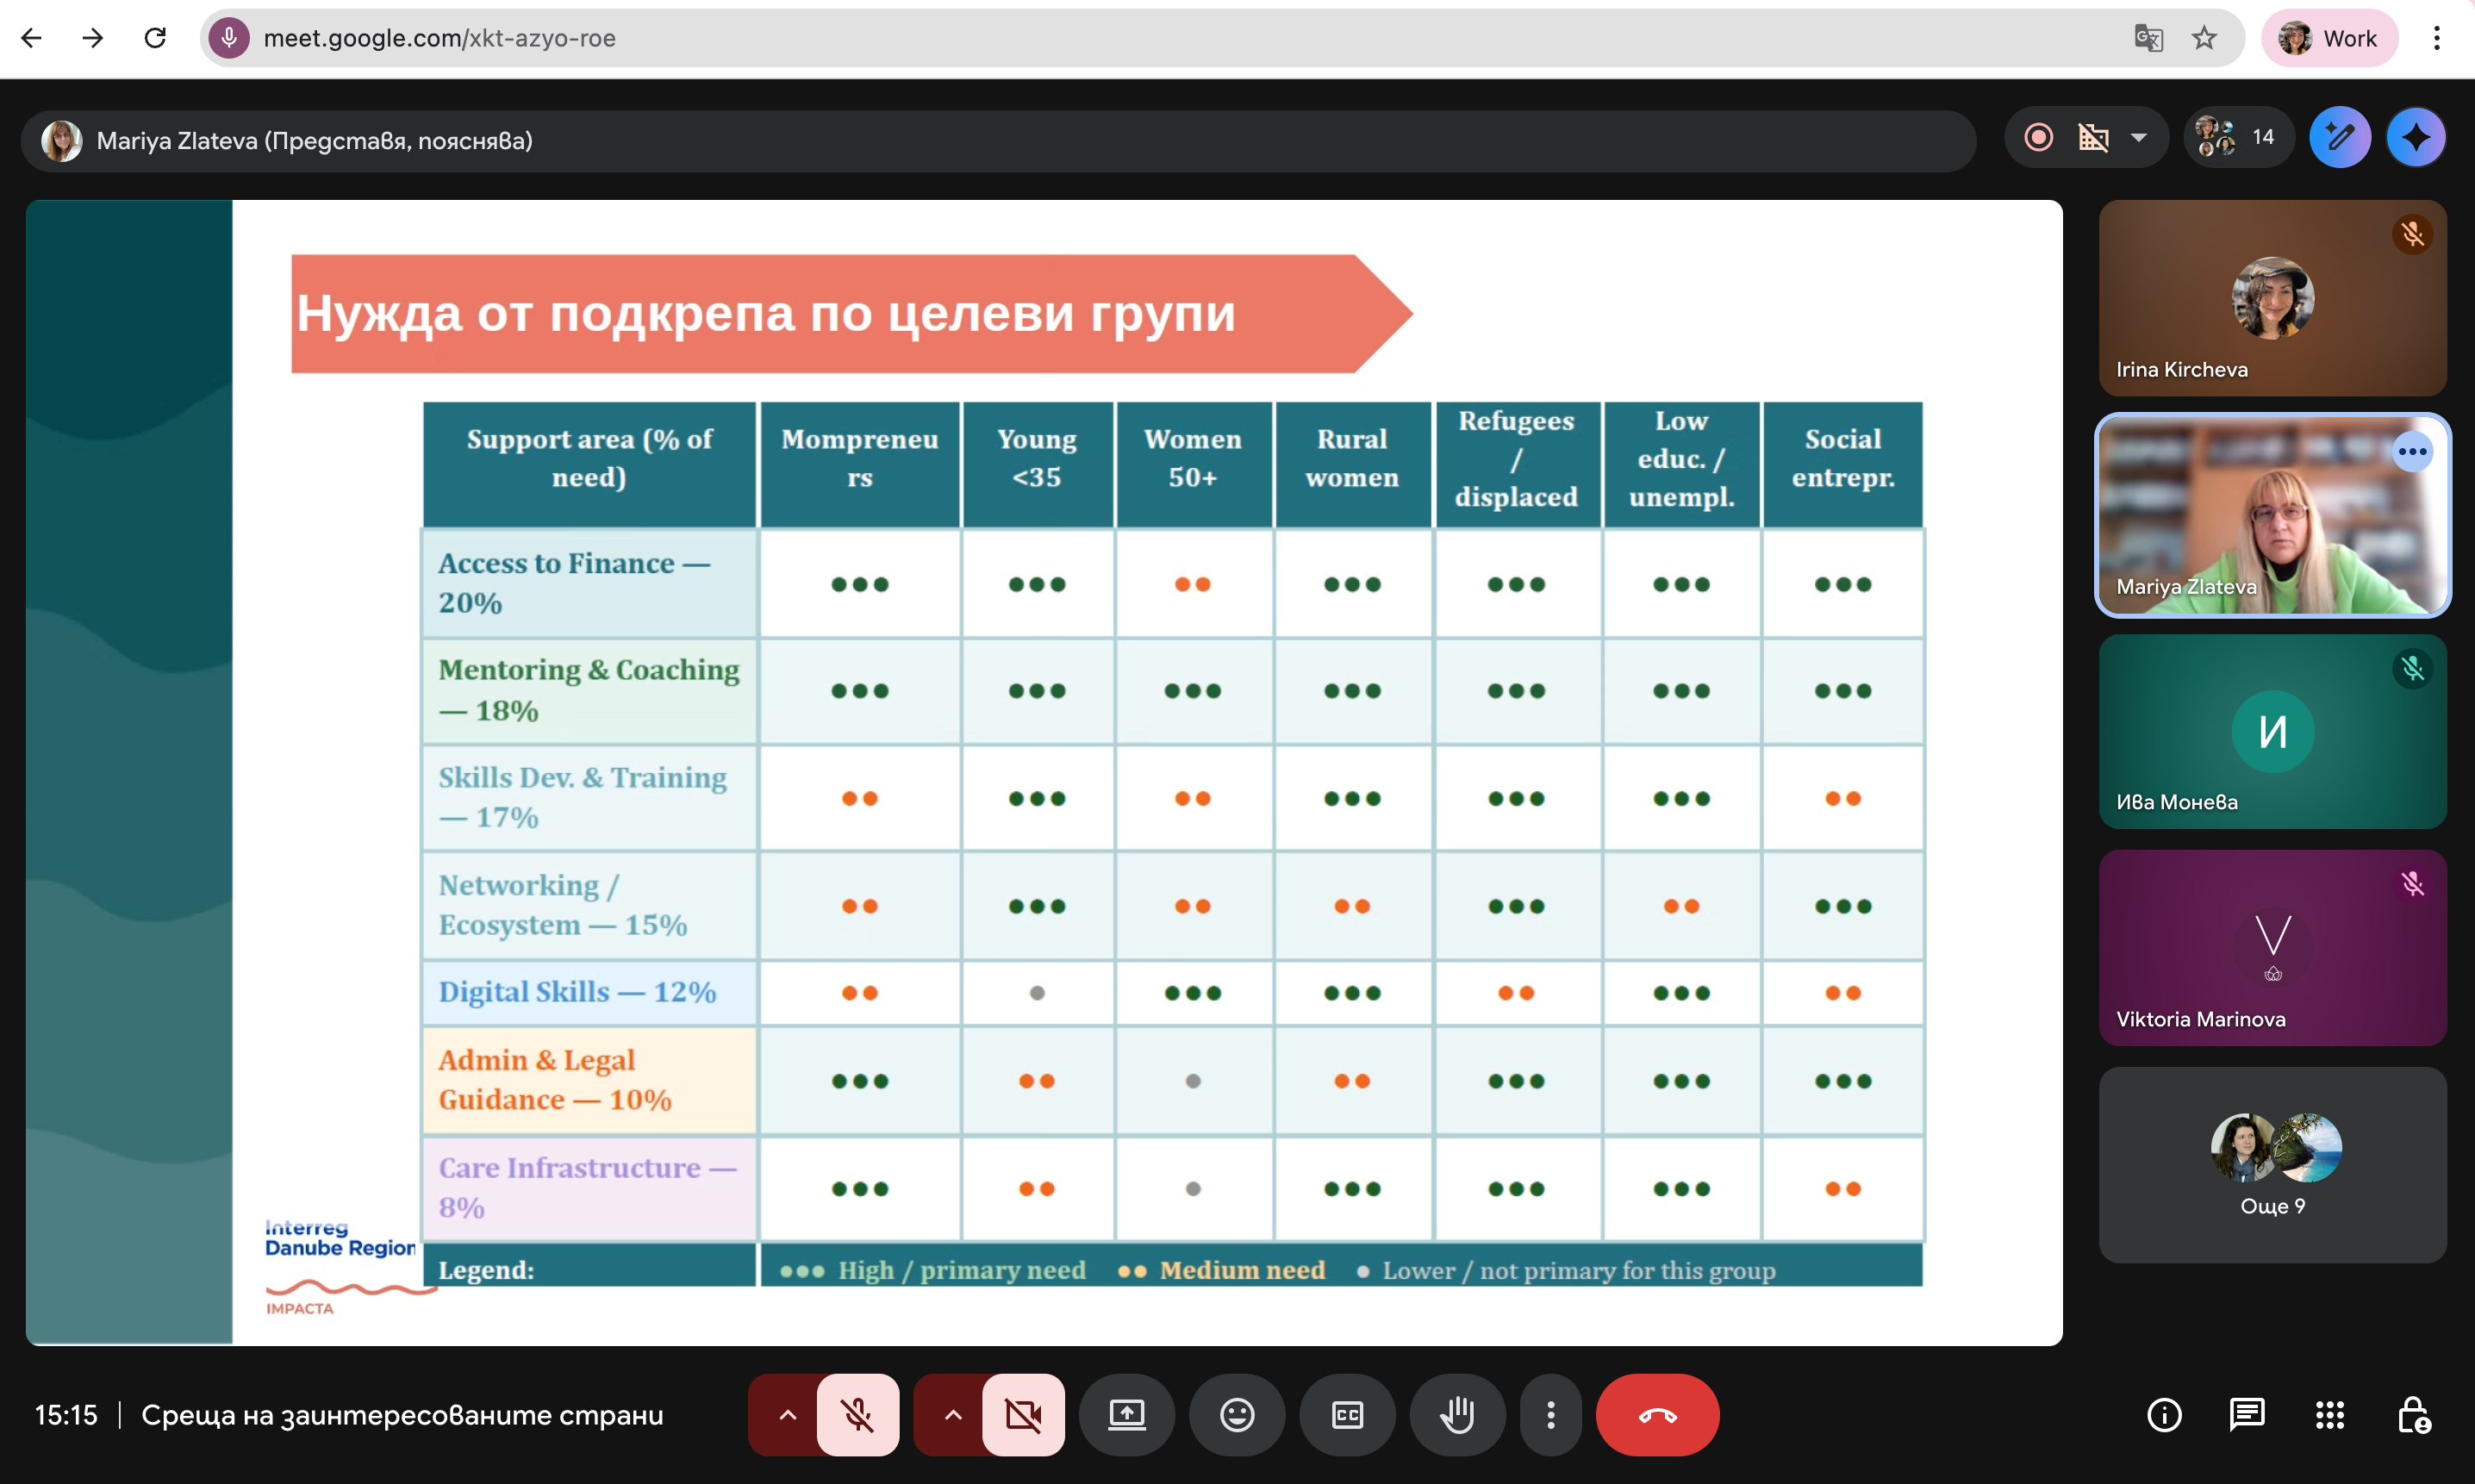
Task: Expand video settings chevron beside camera
Action: point(953,1414)
